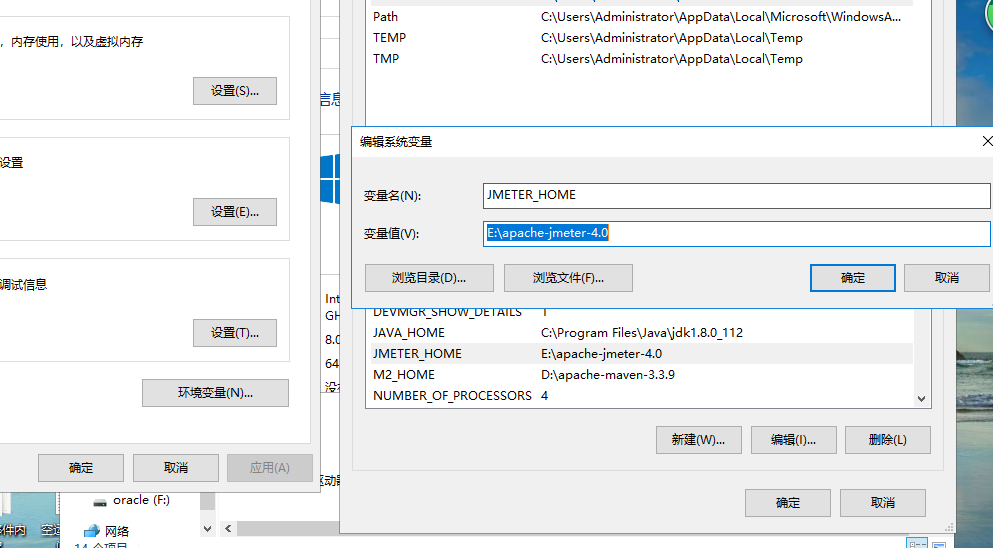Click 取消 in the system properties window
The image size is (993, 548).
pyautogui.click(x=176, y=468)
